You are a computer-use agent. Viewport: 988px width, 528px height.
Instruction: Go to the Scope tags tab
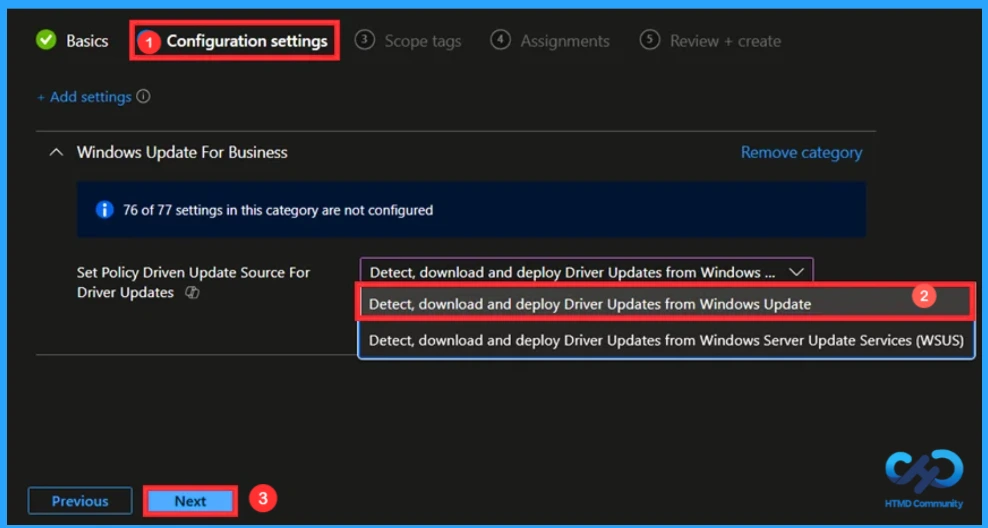423,41
